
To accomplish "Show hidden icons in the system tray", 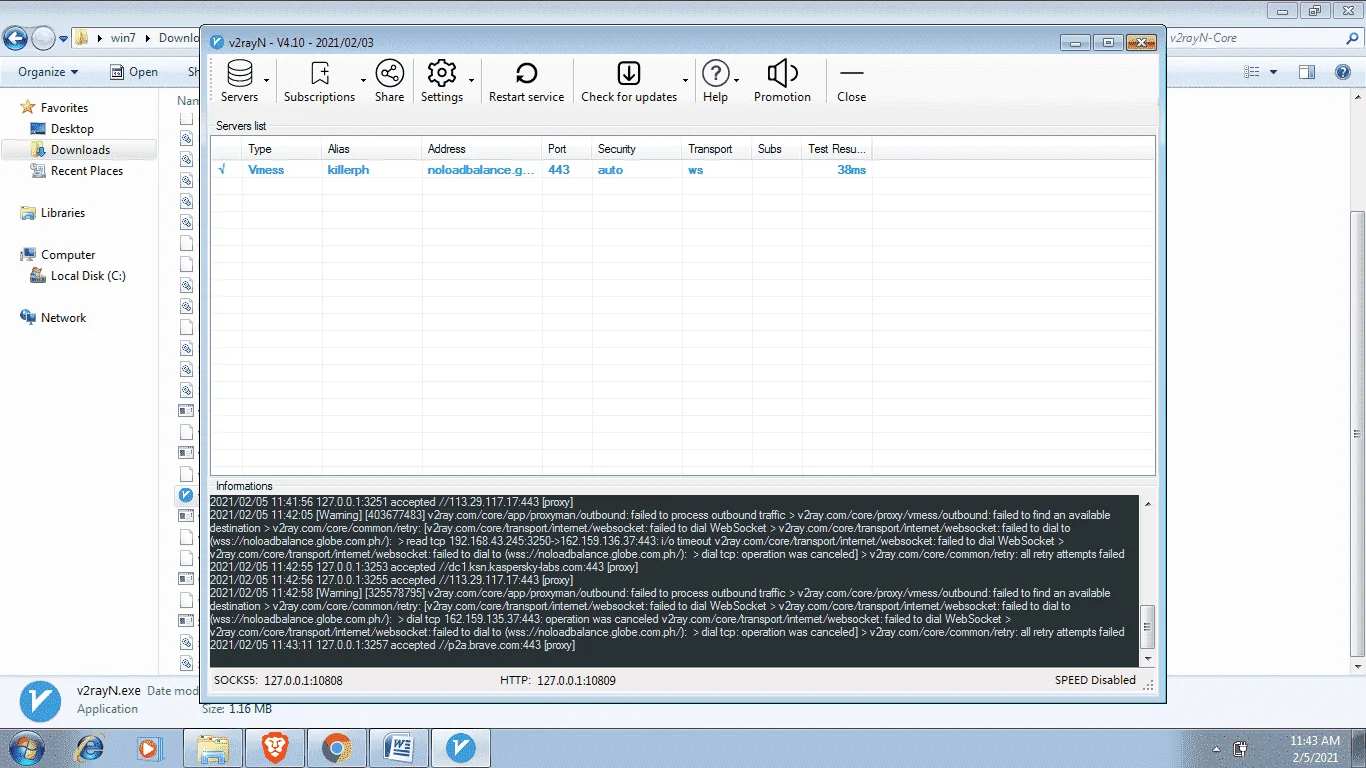I will point(1216,748).
